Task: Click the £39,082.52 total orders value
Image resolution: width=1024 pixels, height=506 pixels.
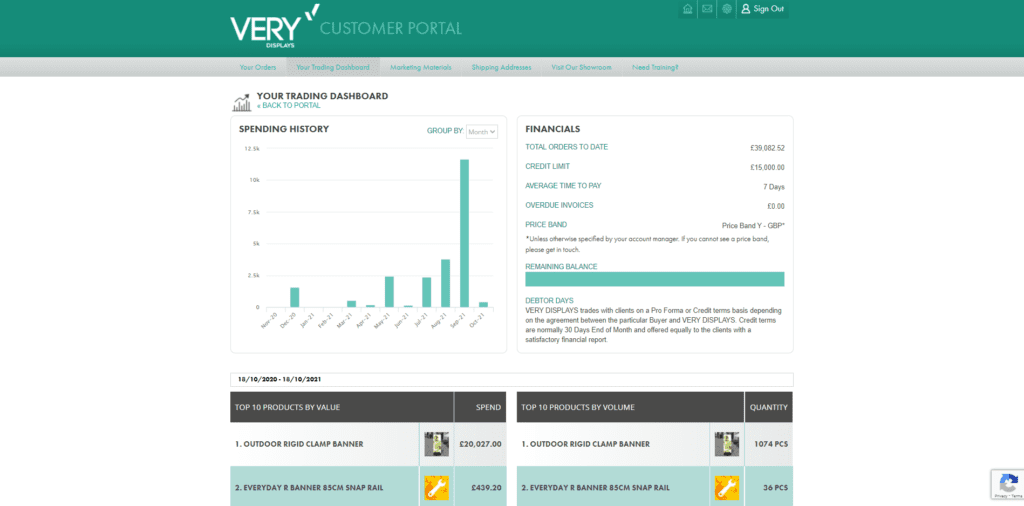Action: click(767, 148)
